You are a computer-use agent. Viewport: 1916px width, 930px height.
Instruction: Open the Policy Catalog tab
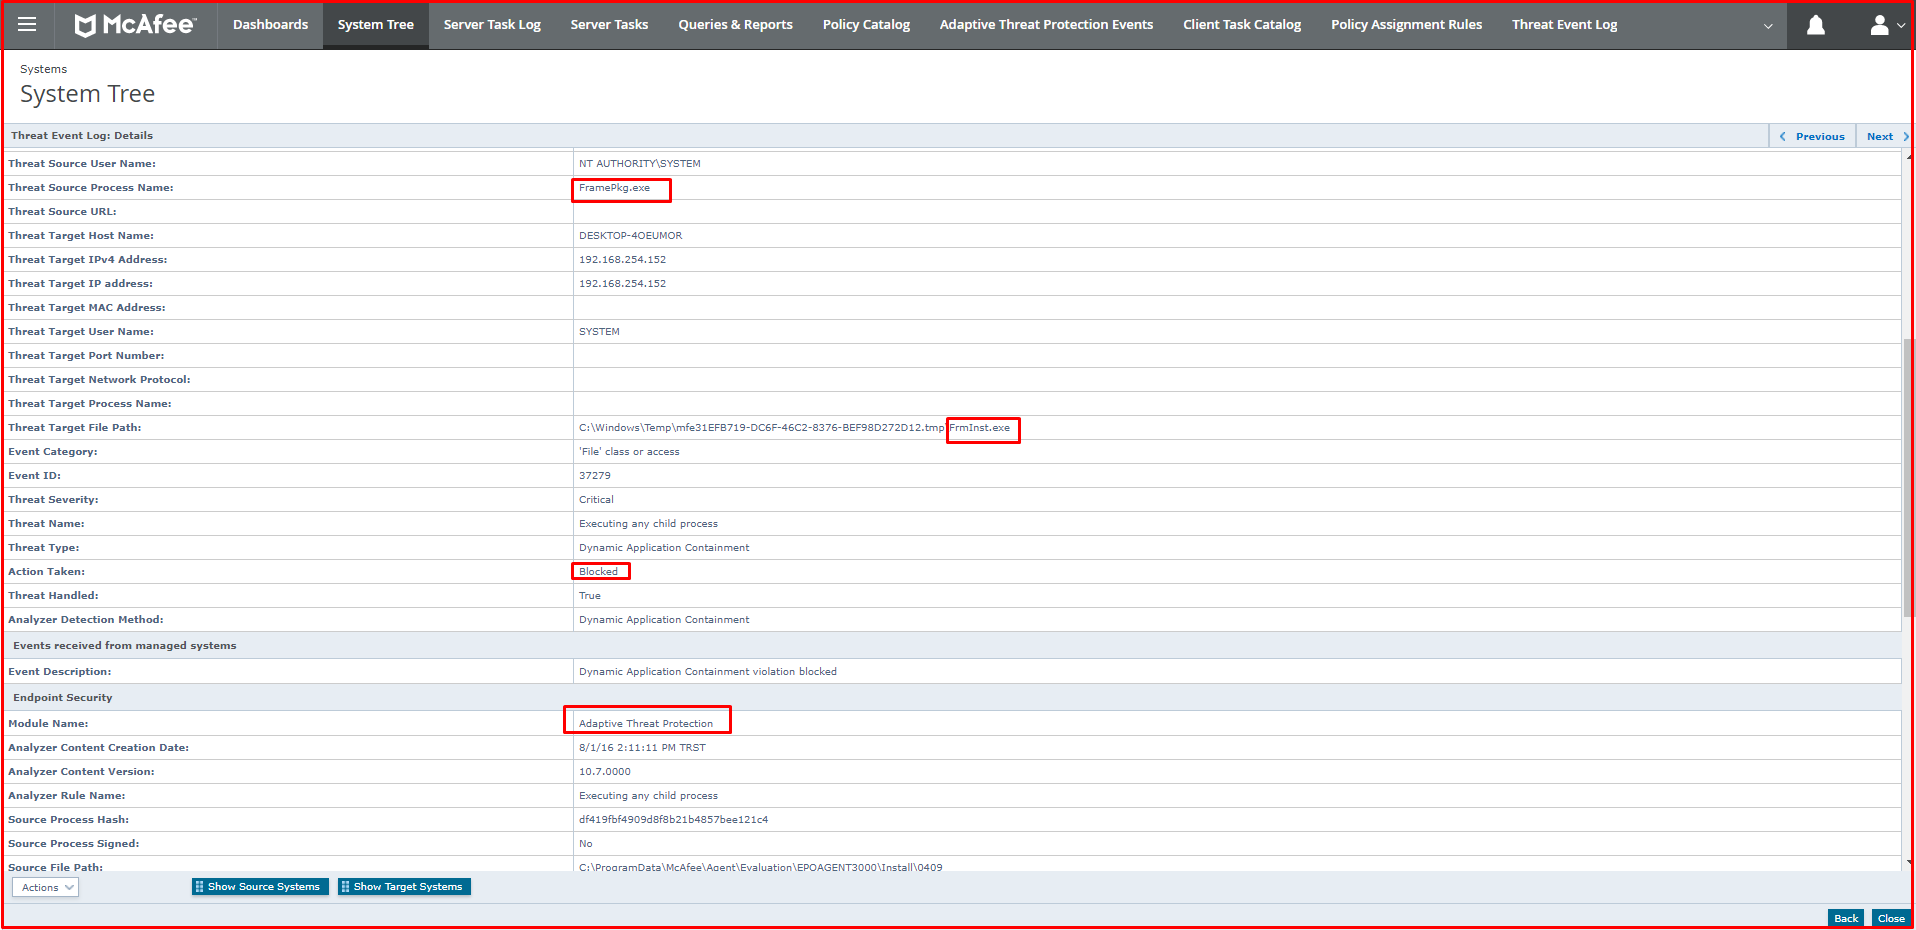(x=866, y=24)
